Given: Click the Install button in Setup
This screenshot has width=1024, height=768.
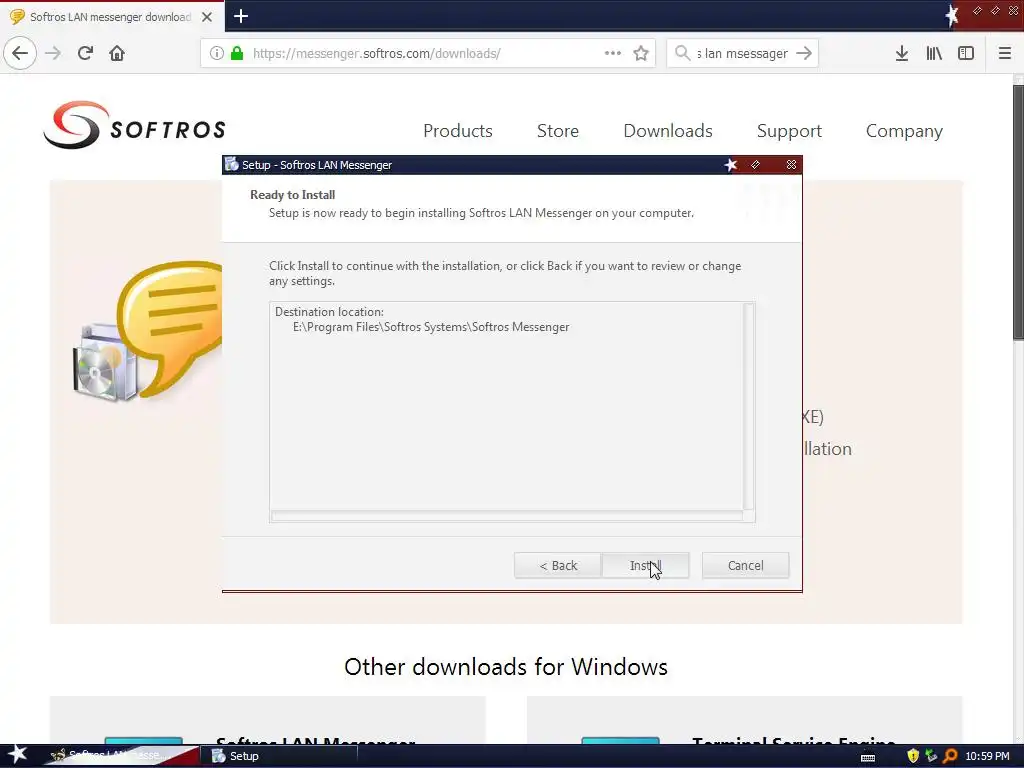Looking at the screenshot, I should click(x=645, y=566).
